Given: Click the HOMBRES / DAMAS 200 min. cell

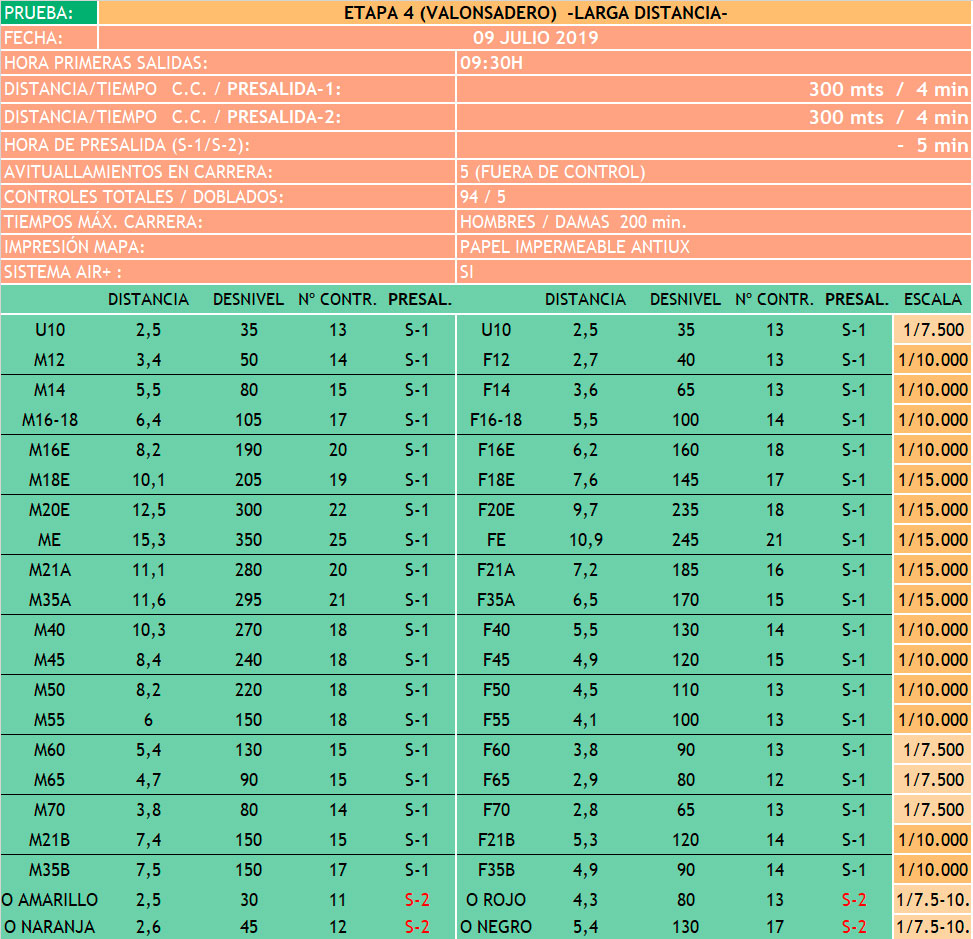Looking at the screenshot, I should coord(712,222).
